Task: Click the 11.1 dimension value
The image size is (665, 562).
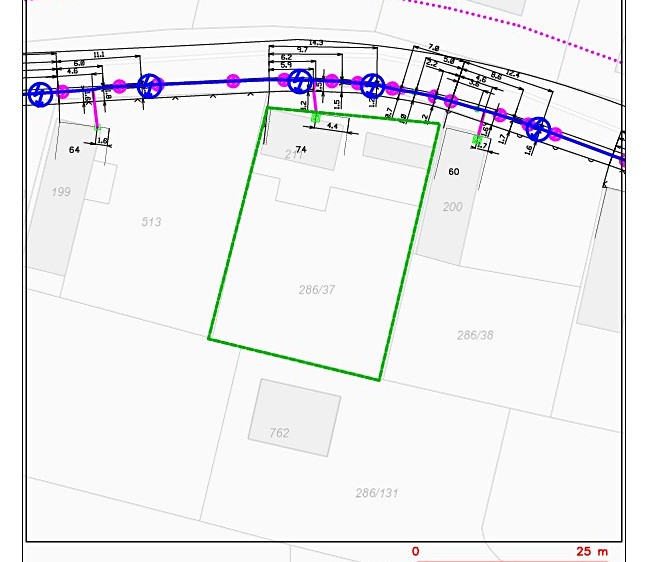Action: [98, 55]
